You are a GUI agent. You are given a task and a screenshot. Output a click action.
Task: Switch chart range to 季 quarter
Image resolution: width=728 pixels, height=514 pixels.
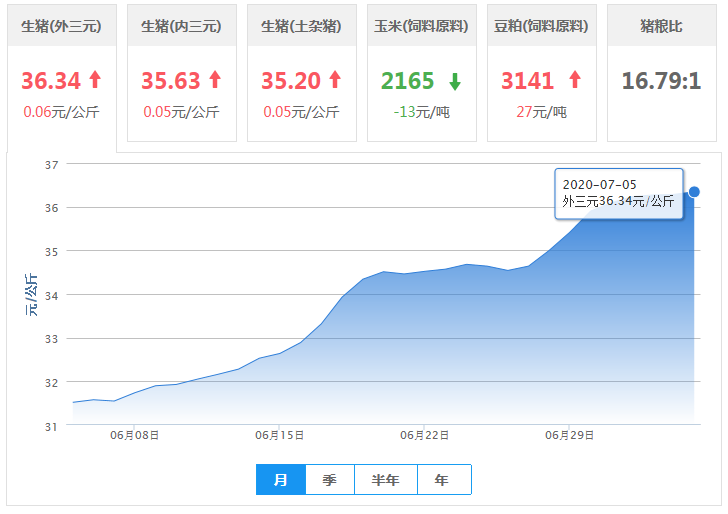click(329, 480)
